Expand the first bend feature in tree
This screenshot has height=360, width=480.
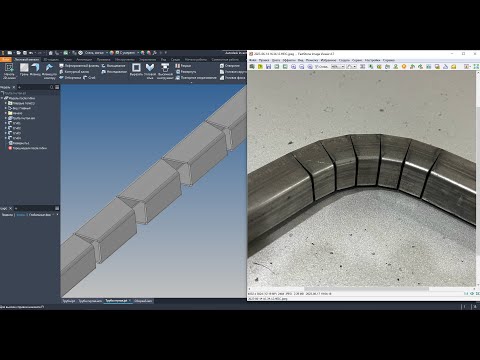click(x=5, y=123)
